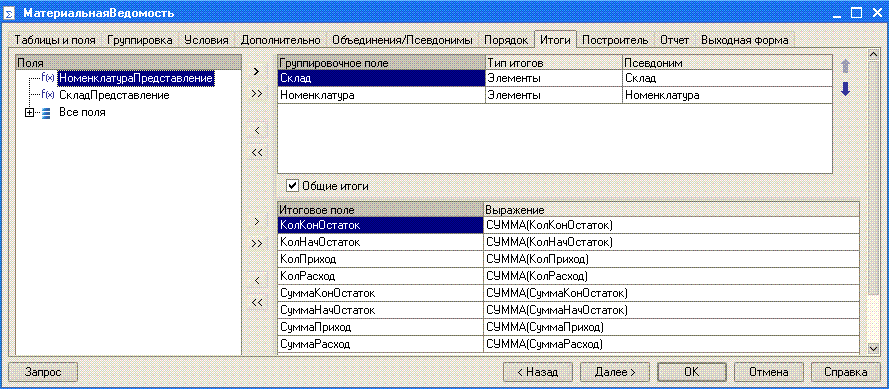Click the Запрос button

pyautogui.click(x=43, y=372)
